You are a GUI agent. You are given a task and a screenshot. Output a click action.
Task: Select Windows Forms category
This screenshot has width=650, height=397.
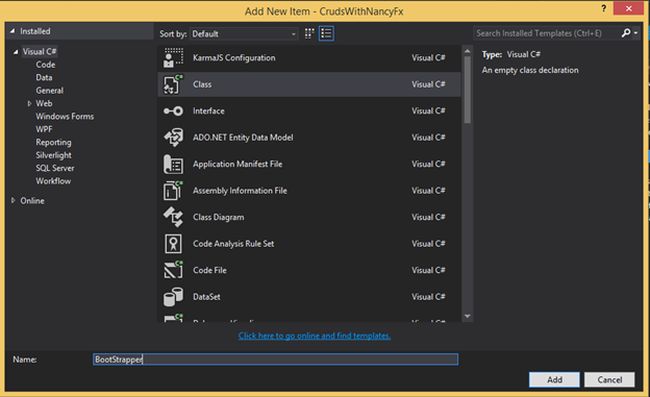point(65,116)
